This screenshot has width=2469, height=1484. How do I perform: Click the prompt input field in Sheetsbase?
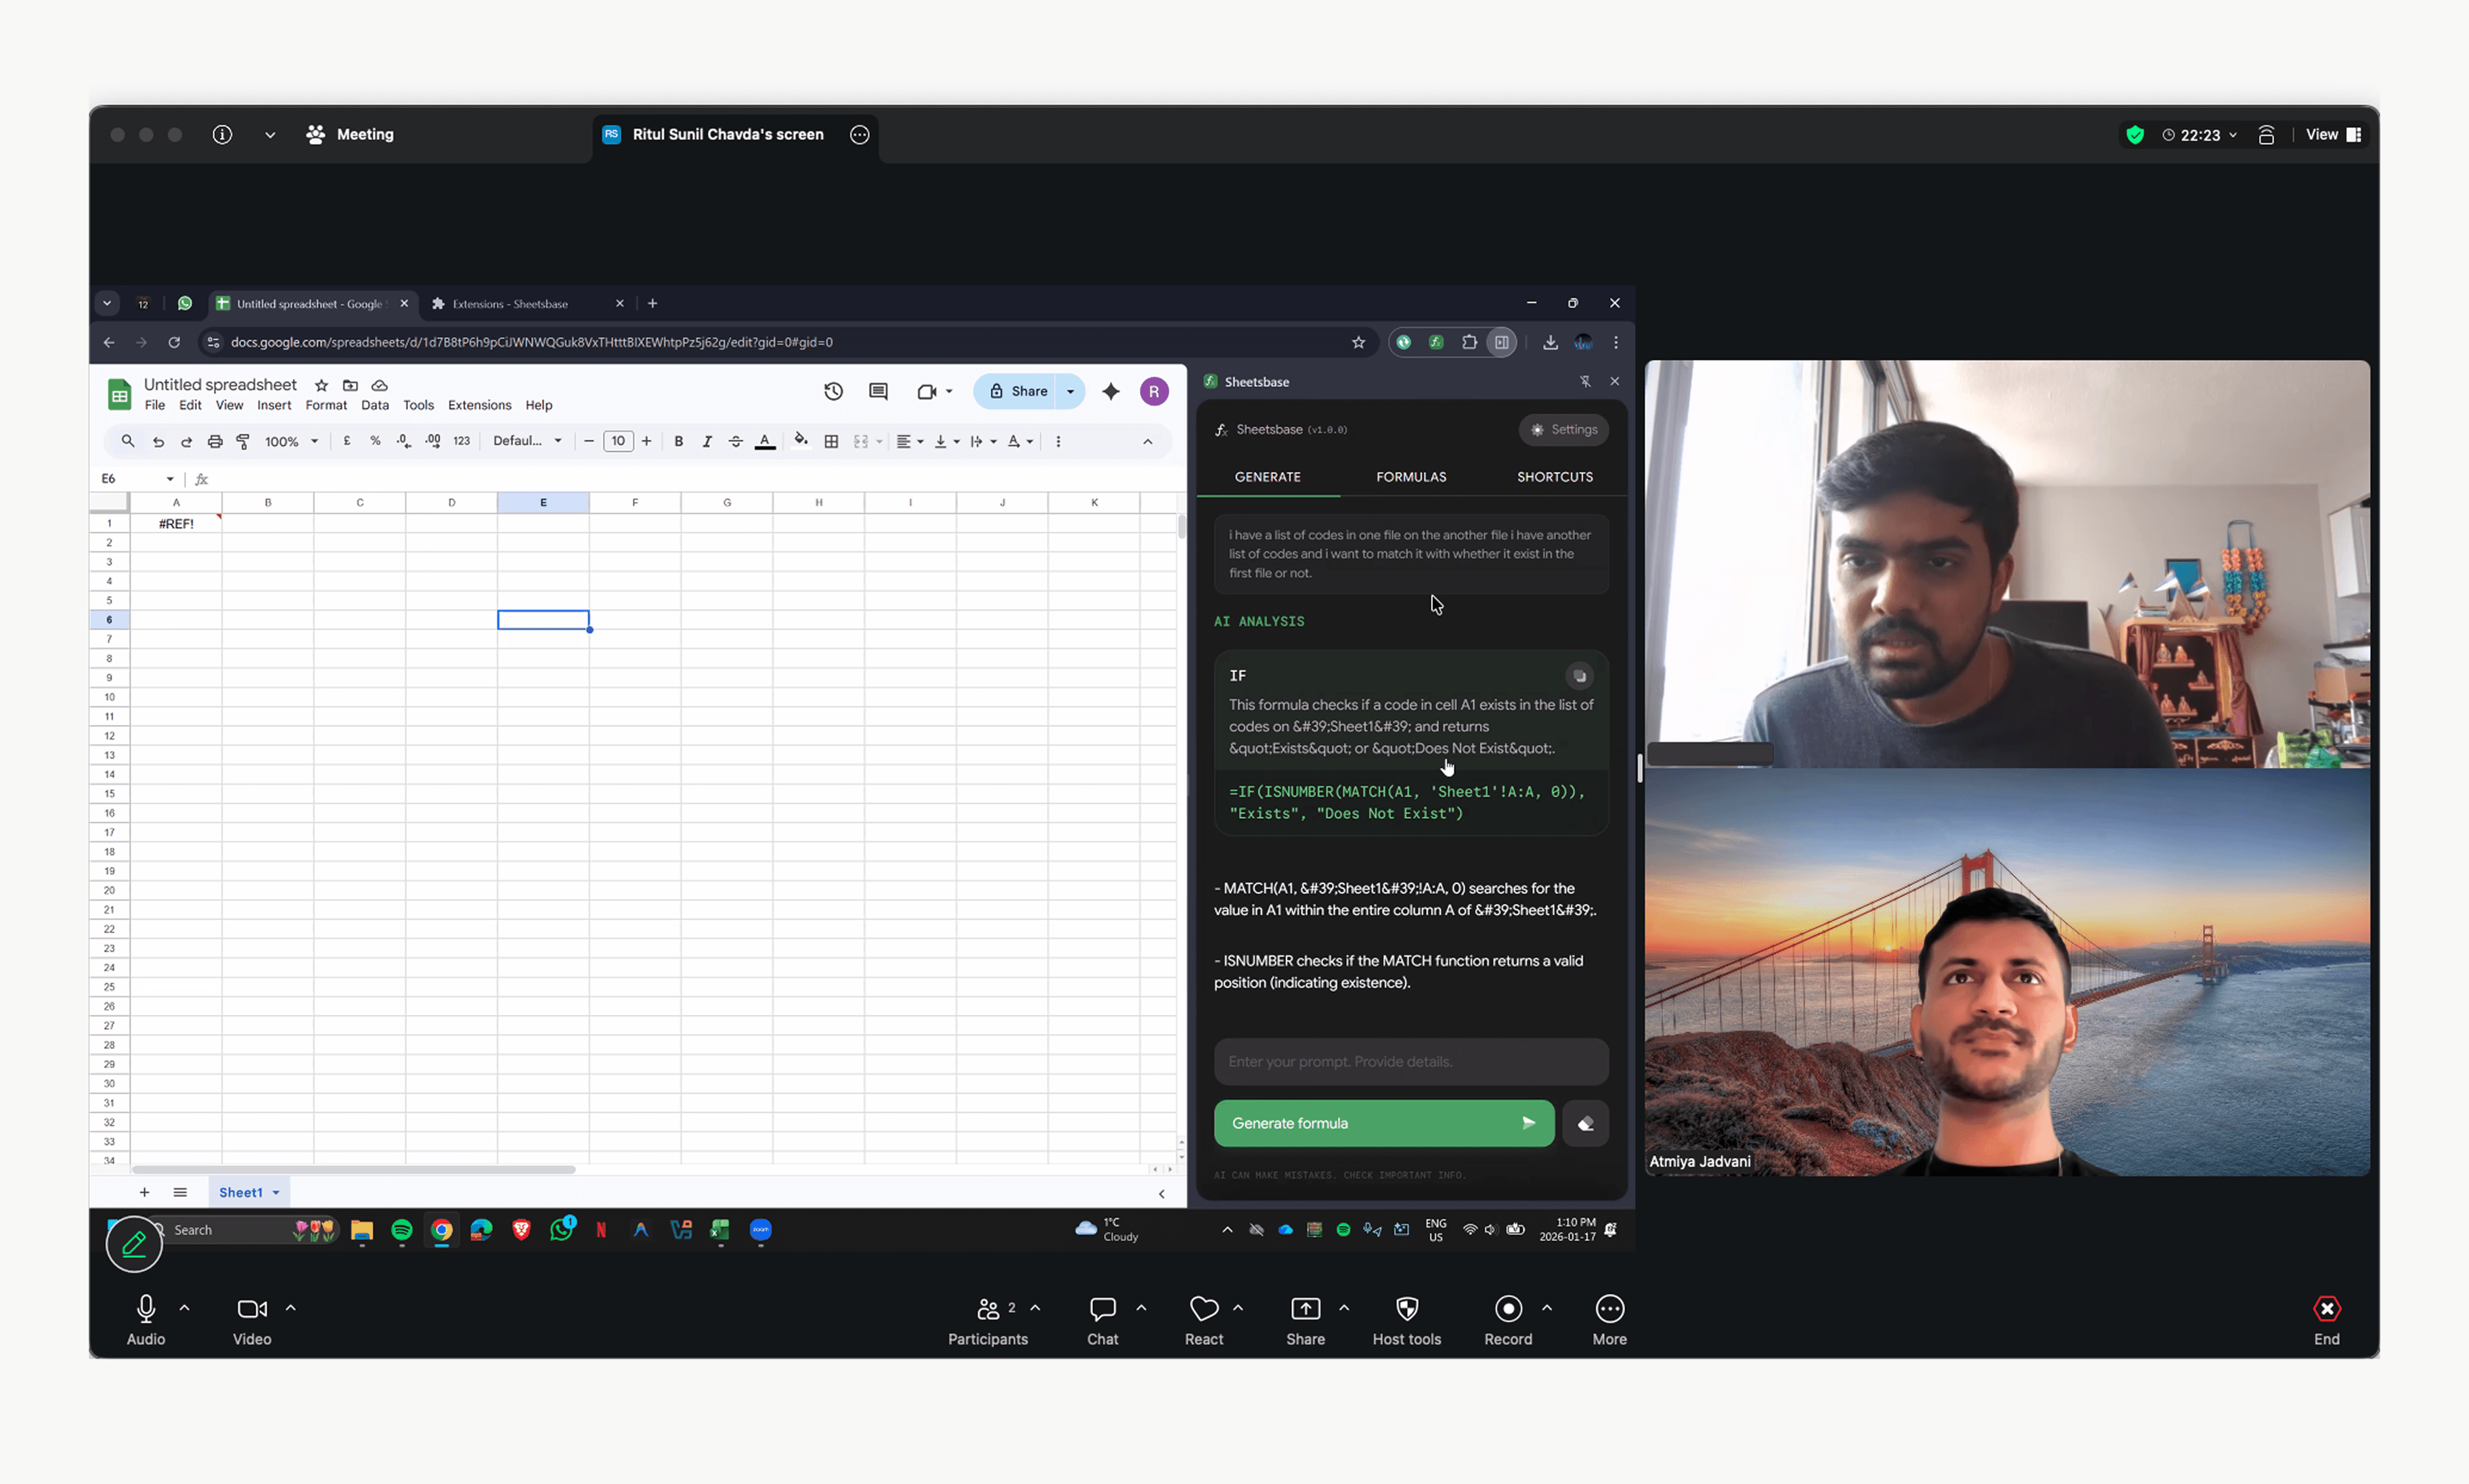(x=1410, y=1061)
